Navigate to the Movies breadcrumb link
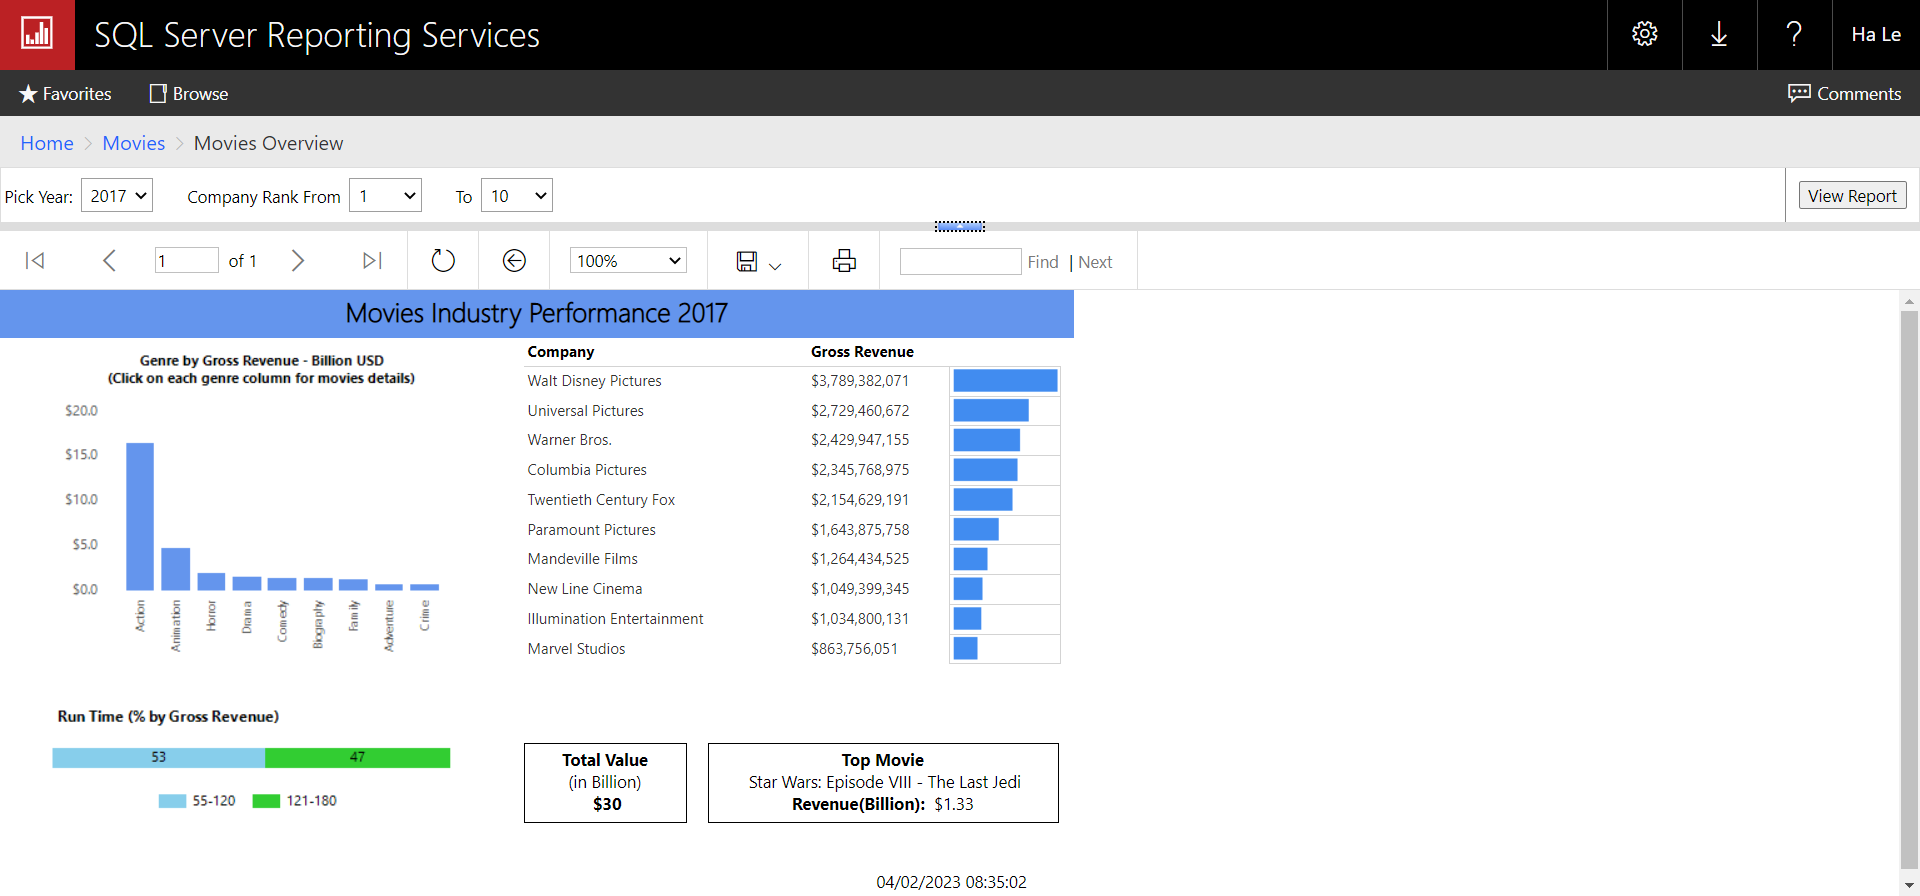The height and width of the screenshot is (896, 1920). (133, 143)
